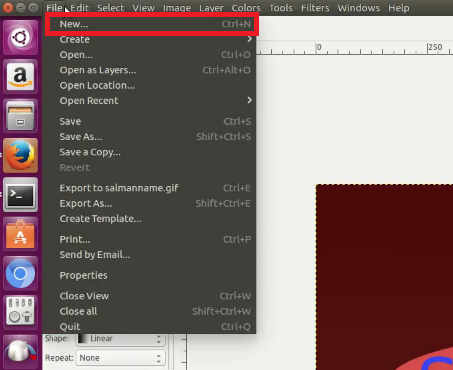453x370 pixels.
Task: Open the Image menu
Action: click(177, 8)
